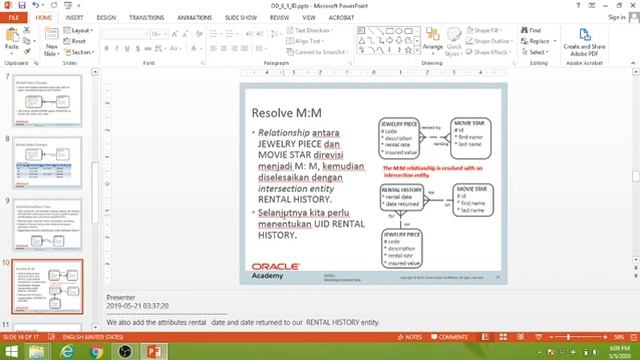Increase list indent level
Image resolution: width=640 pixels, height=360 pixels.
click(x=260, y=34)
